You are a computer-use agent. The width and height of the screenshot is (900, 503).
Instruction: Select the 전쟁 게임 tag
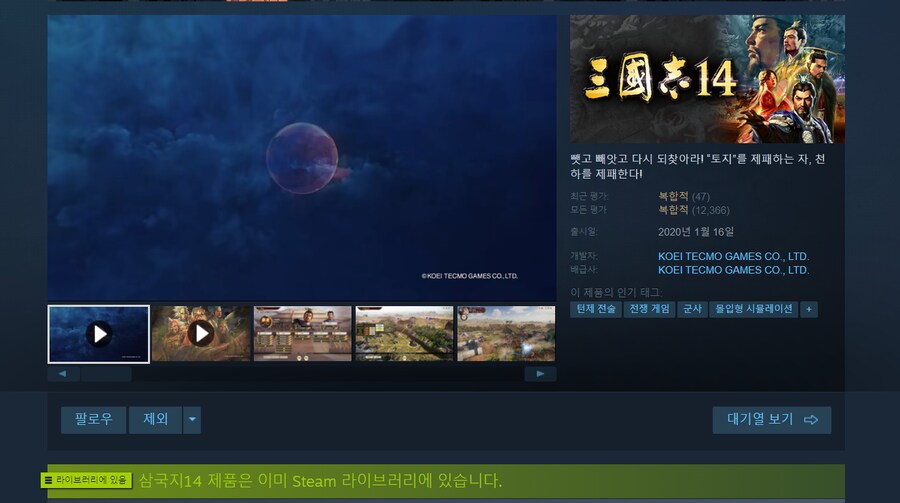coord(649,309)
